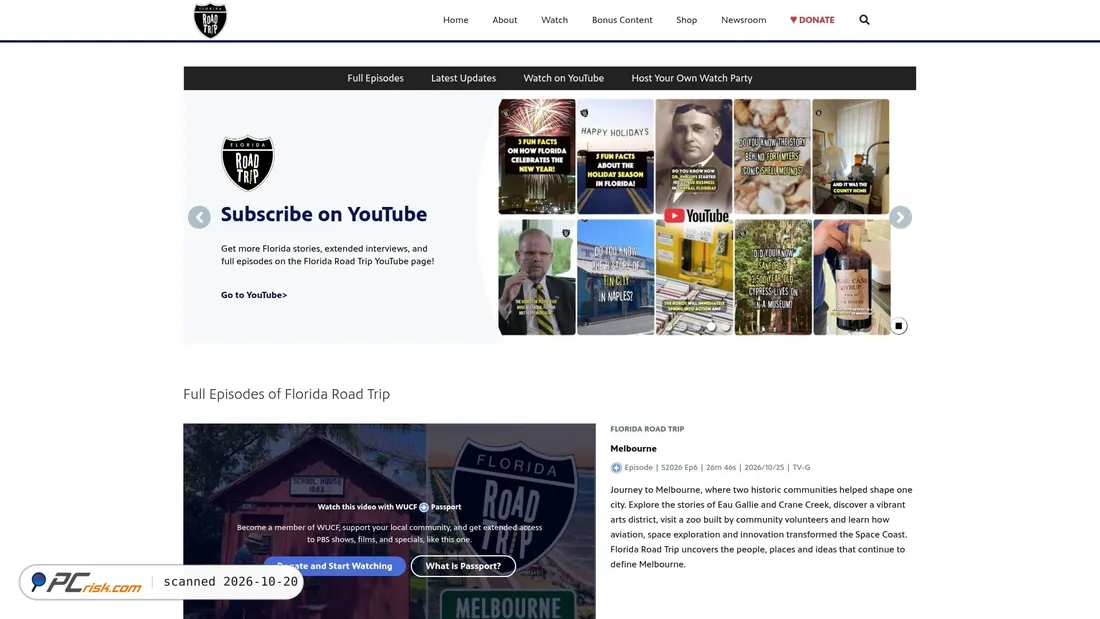
Task: Go to the previous carousel slide
Action: pos(199,218)
